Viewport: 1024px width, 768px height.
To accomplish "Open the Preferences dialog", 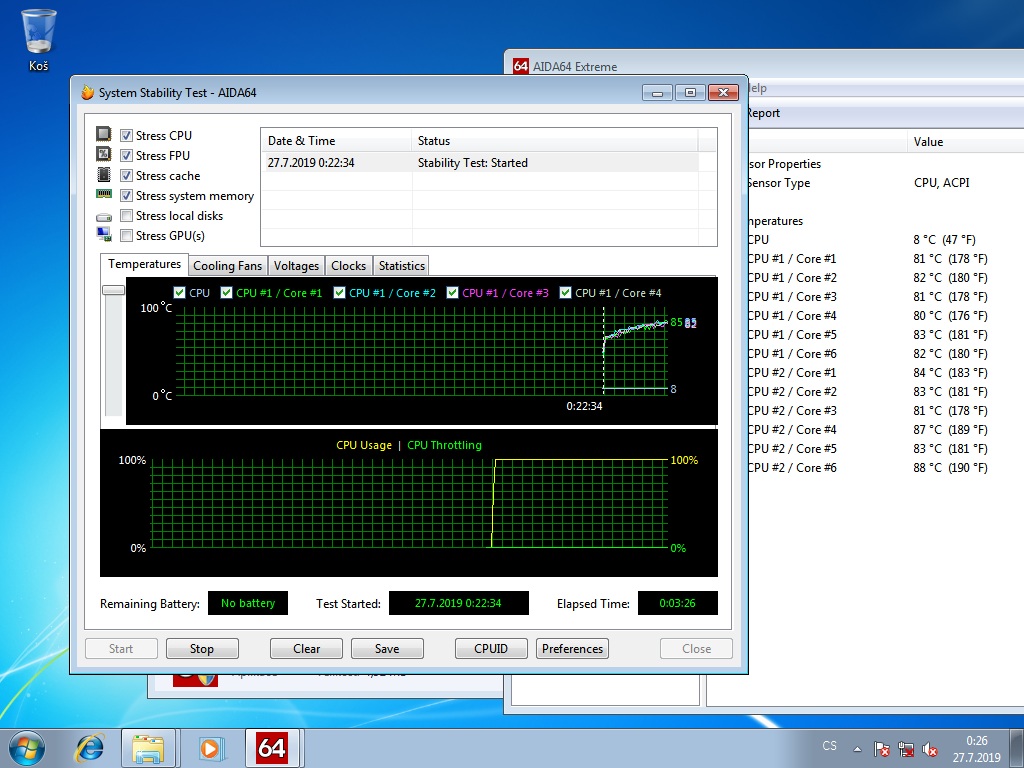I will pos(572,649).
